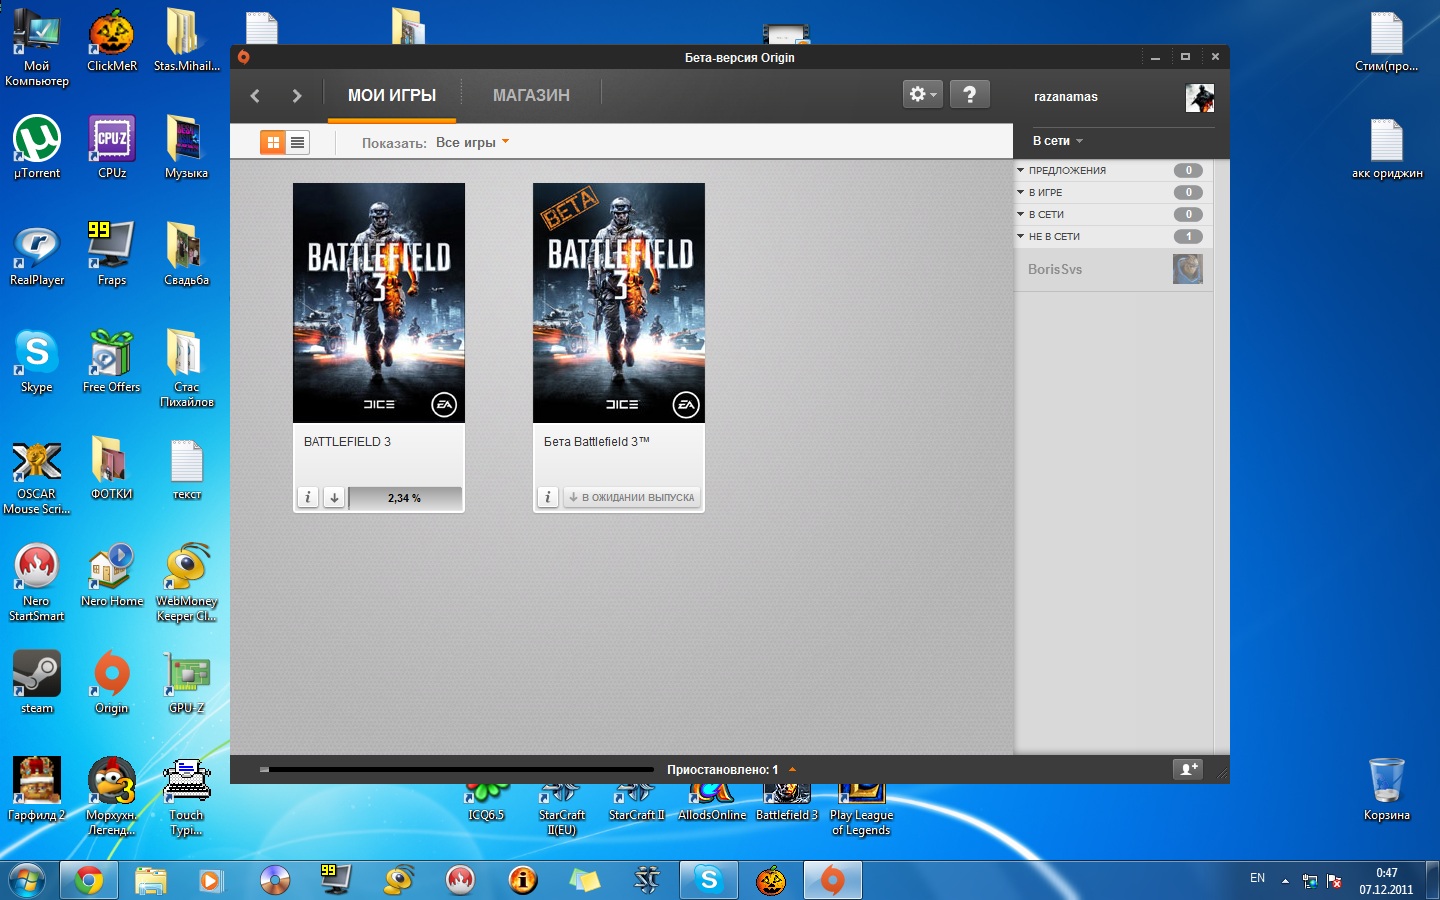Select the Skype desktop shortcut
The height and width of the screenshot is (900, 1440).
point(37,361)
